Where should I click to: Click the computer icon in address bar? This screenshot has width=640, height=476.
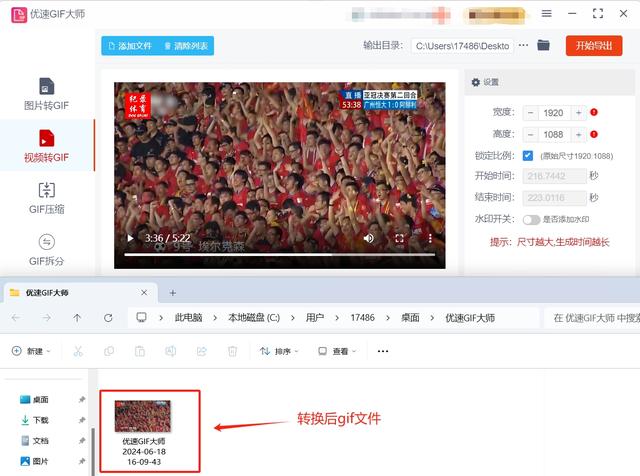(141, 317)
